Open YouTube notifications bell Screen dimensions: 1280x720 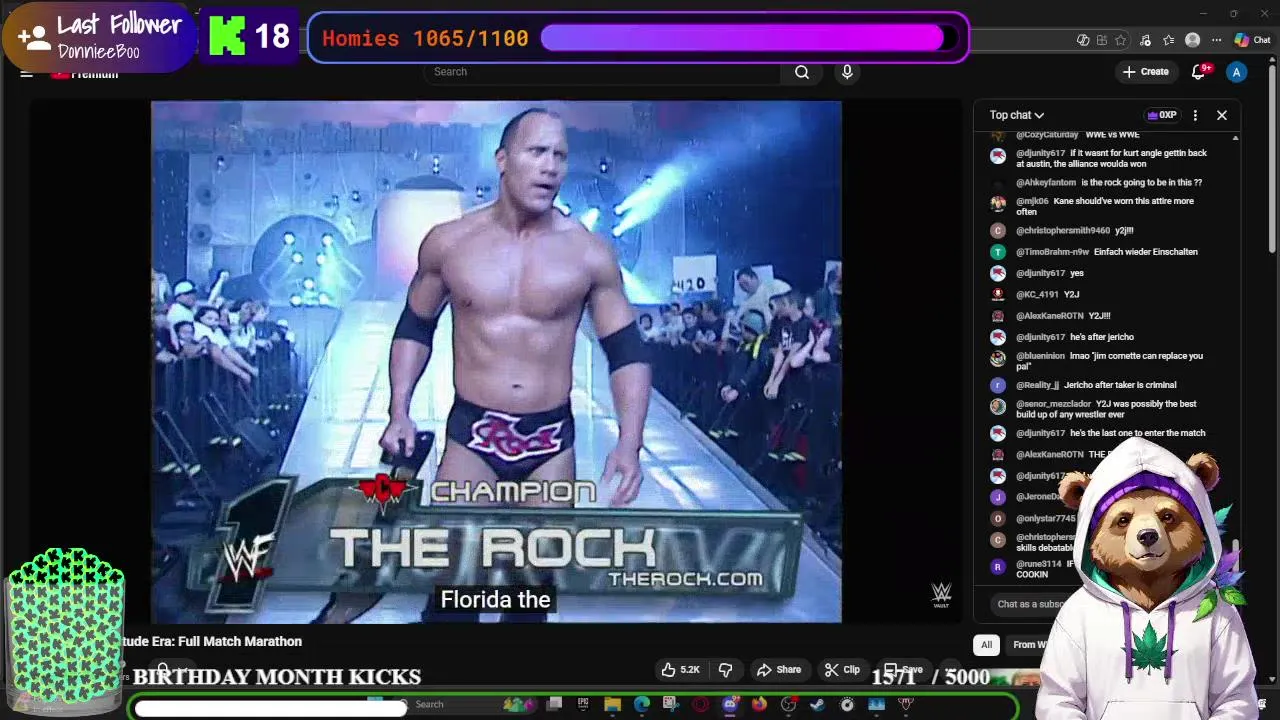click(x=1199, y=72)
